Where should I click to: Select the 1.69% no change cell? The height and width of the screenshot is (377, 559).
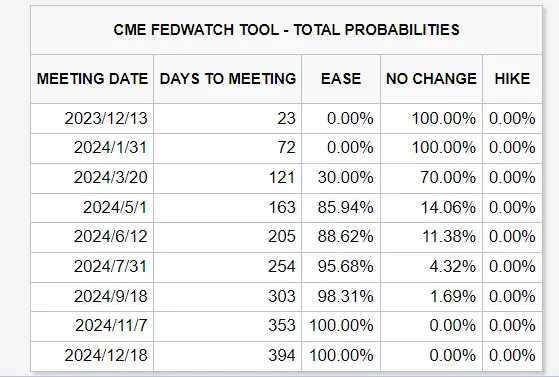tap(431, 297)
